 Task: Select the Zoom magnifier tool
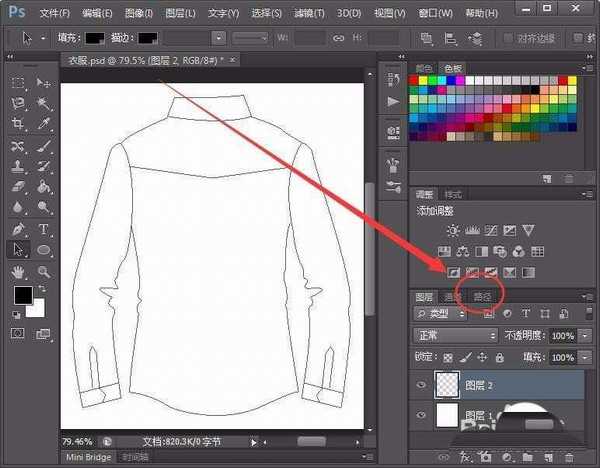(x=45, y=271)
